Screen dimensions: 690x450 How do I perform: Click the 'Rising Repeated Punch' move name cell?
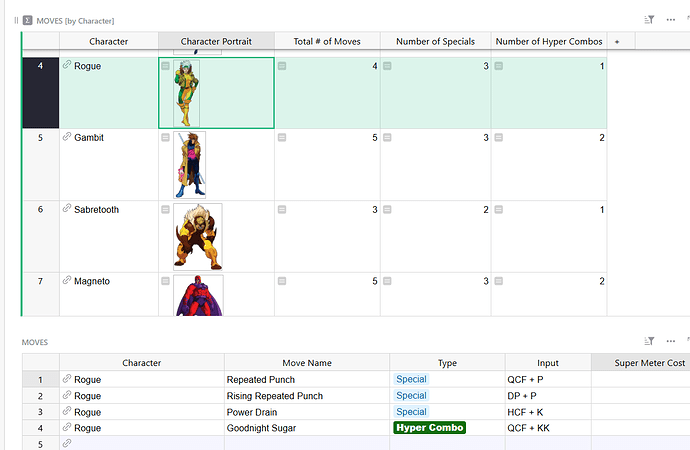[307, 395]
